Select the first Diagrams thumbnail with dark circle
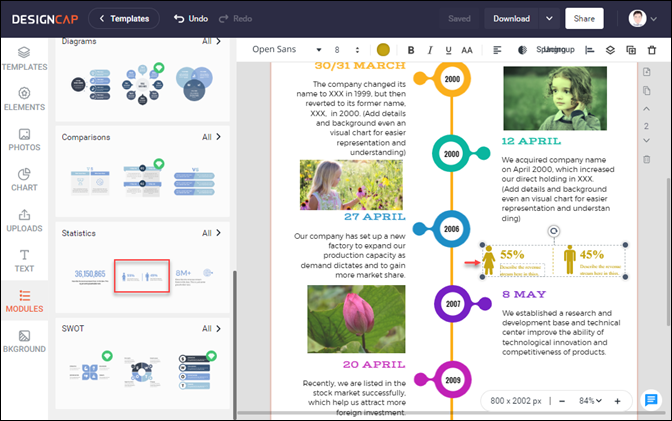 tap(90, 85)
